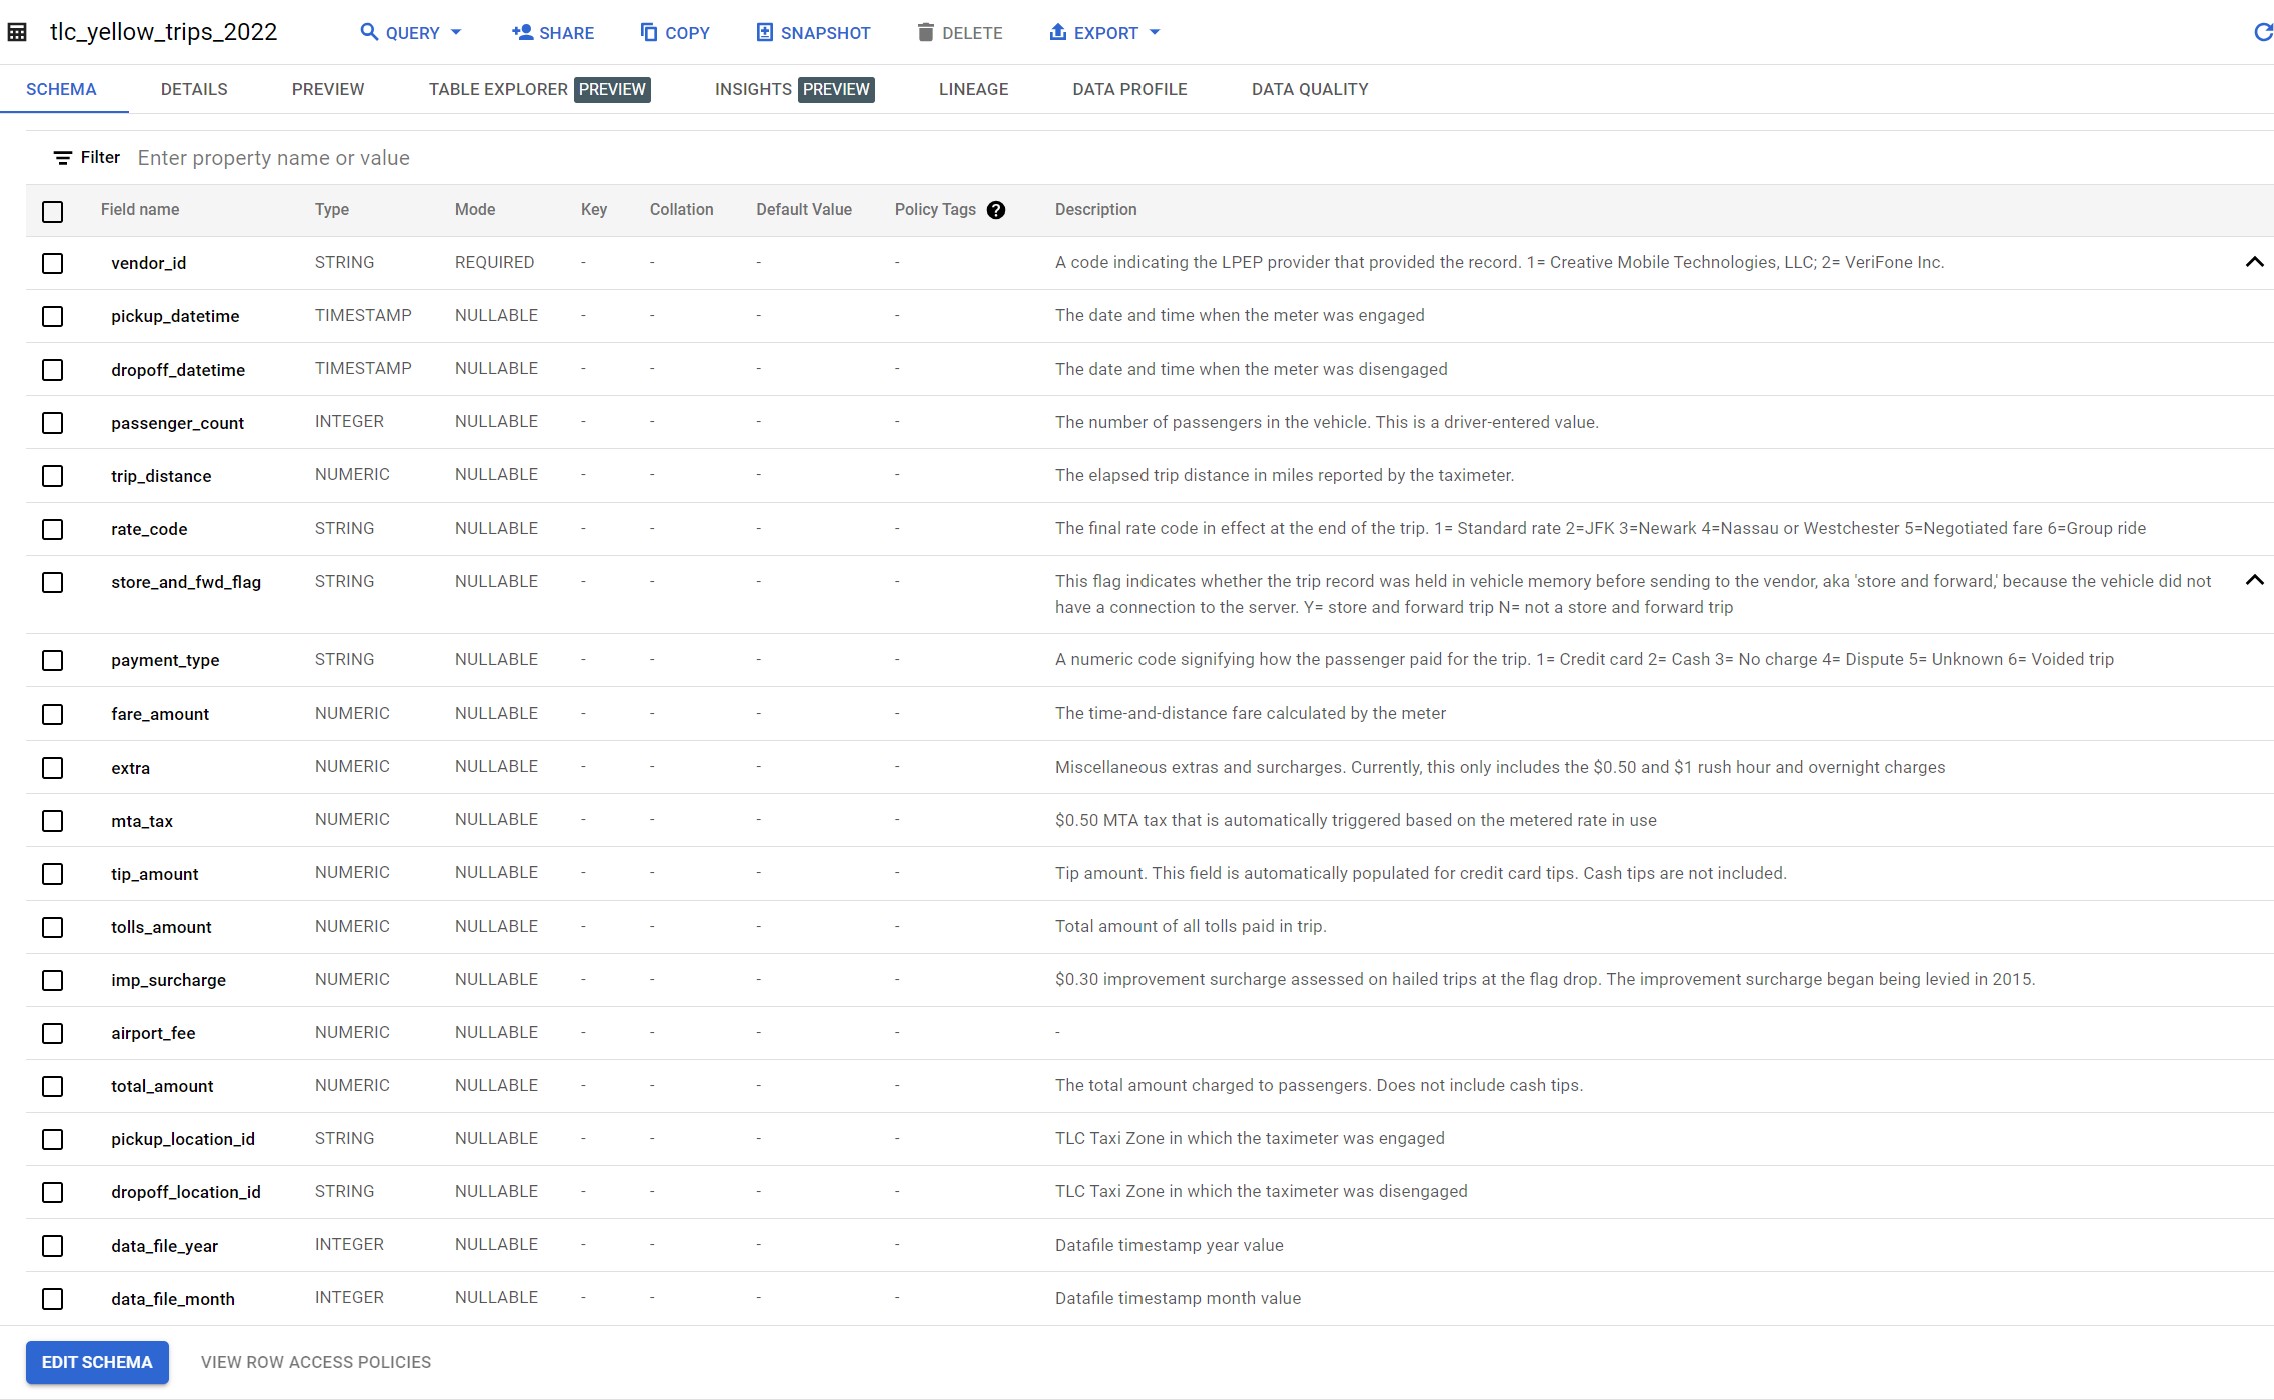Toggle the select-all header checkbox

53,211
